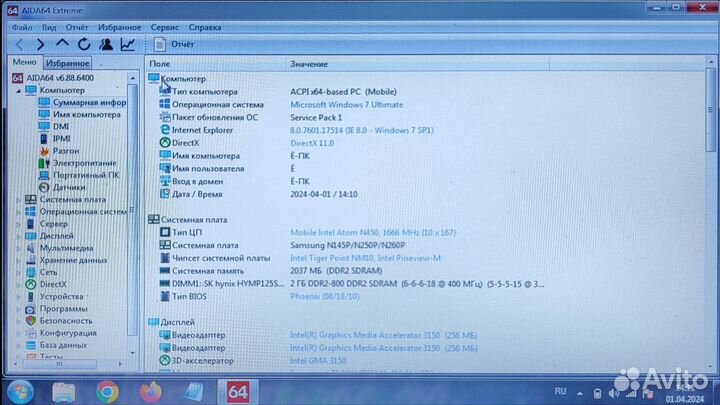Open the Intel GMA 3150 link
Image resolution: width=720 pixels, height=405 pixels.
(318, 361)
